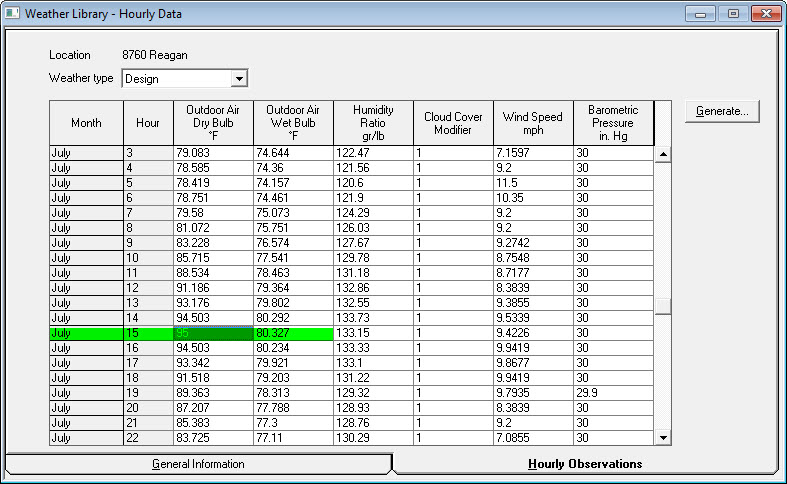Click the Hour column header
The image size is (787, 484).
(148, 123)
